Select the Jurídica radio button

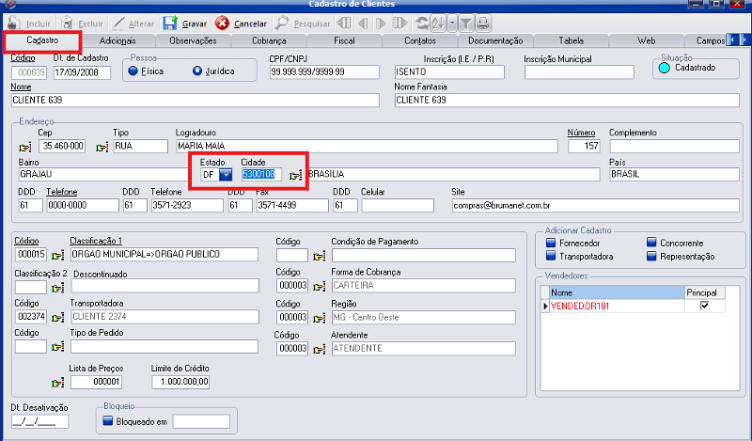(x=197, y=71)
